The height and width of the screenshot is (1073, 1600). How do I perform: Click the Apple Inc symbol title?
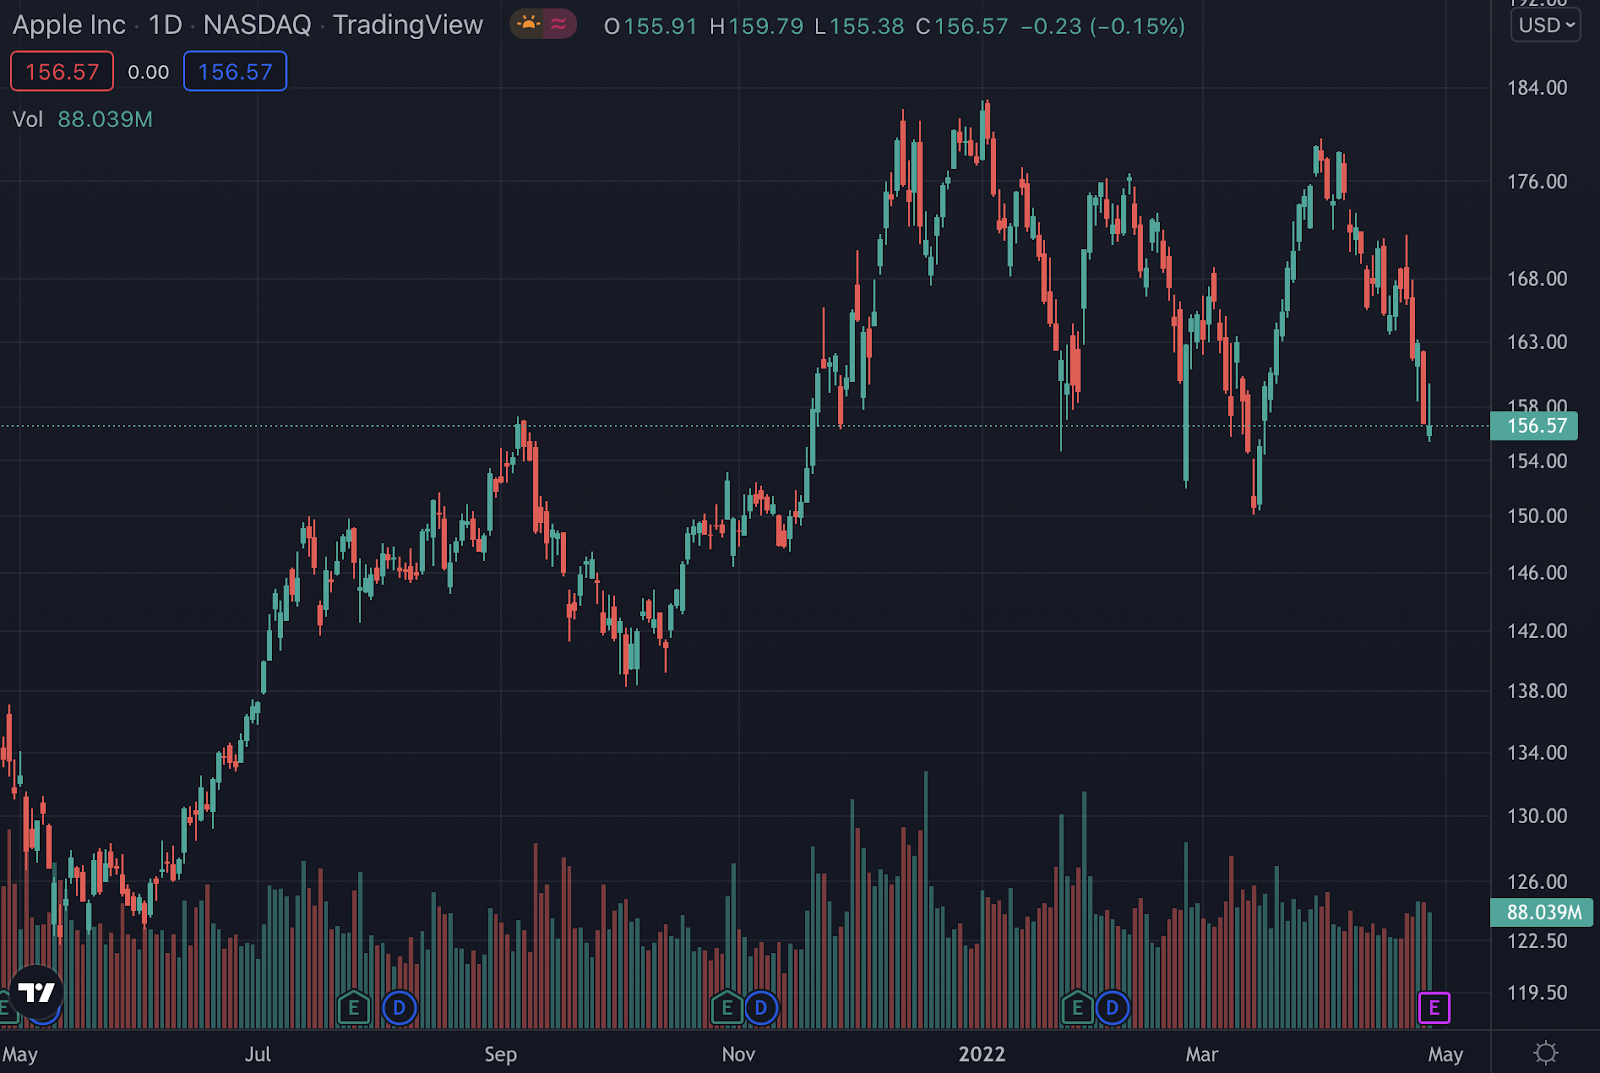(x=69, y=25)
